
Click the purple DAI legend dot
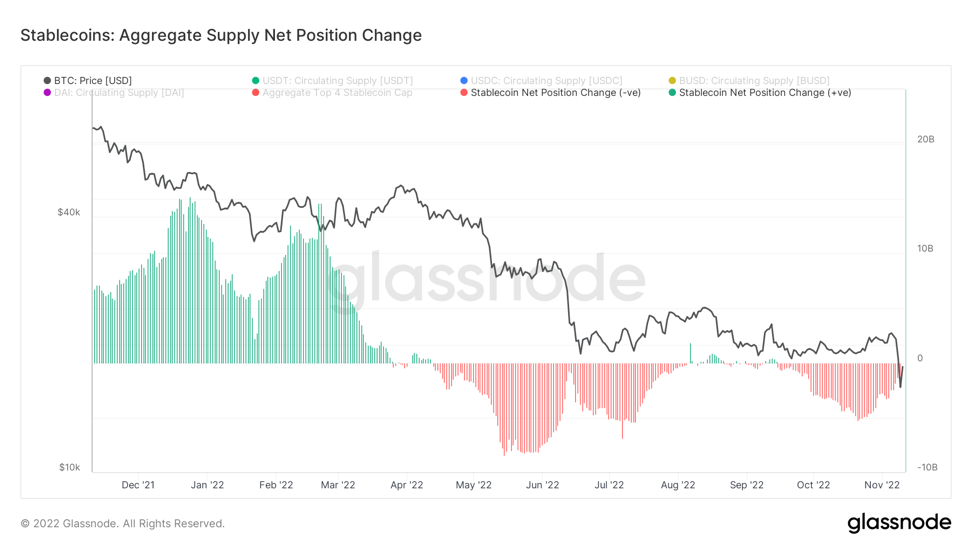click(x=47, y=93)
